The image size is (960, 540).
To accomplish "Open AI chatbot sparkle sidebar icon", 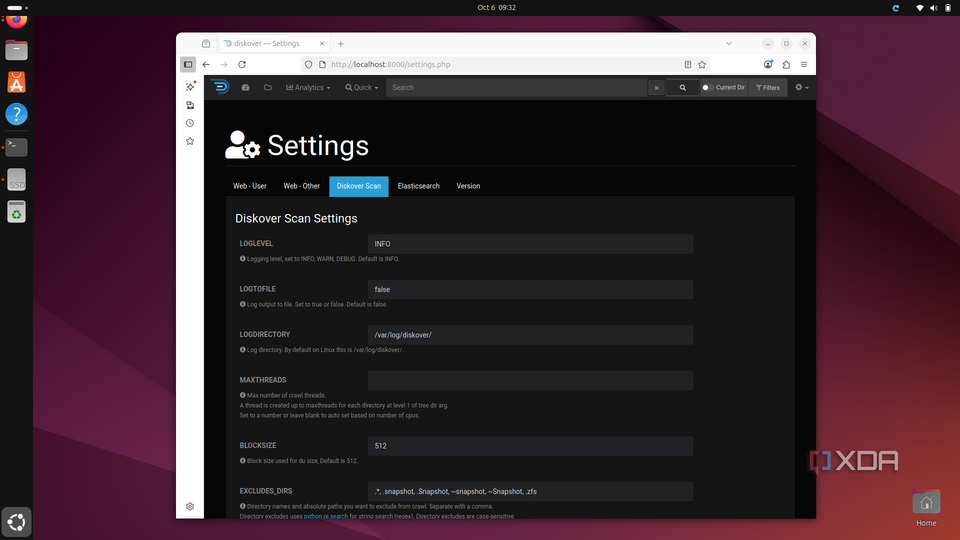I will 190,87.
